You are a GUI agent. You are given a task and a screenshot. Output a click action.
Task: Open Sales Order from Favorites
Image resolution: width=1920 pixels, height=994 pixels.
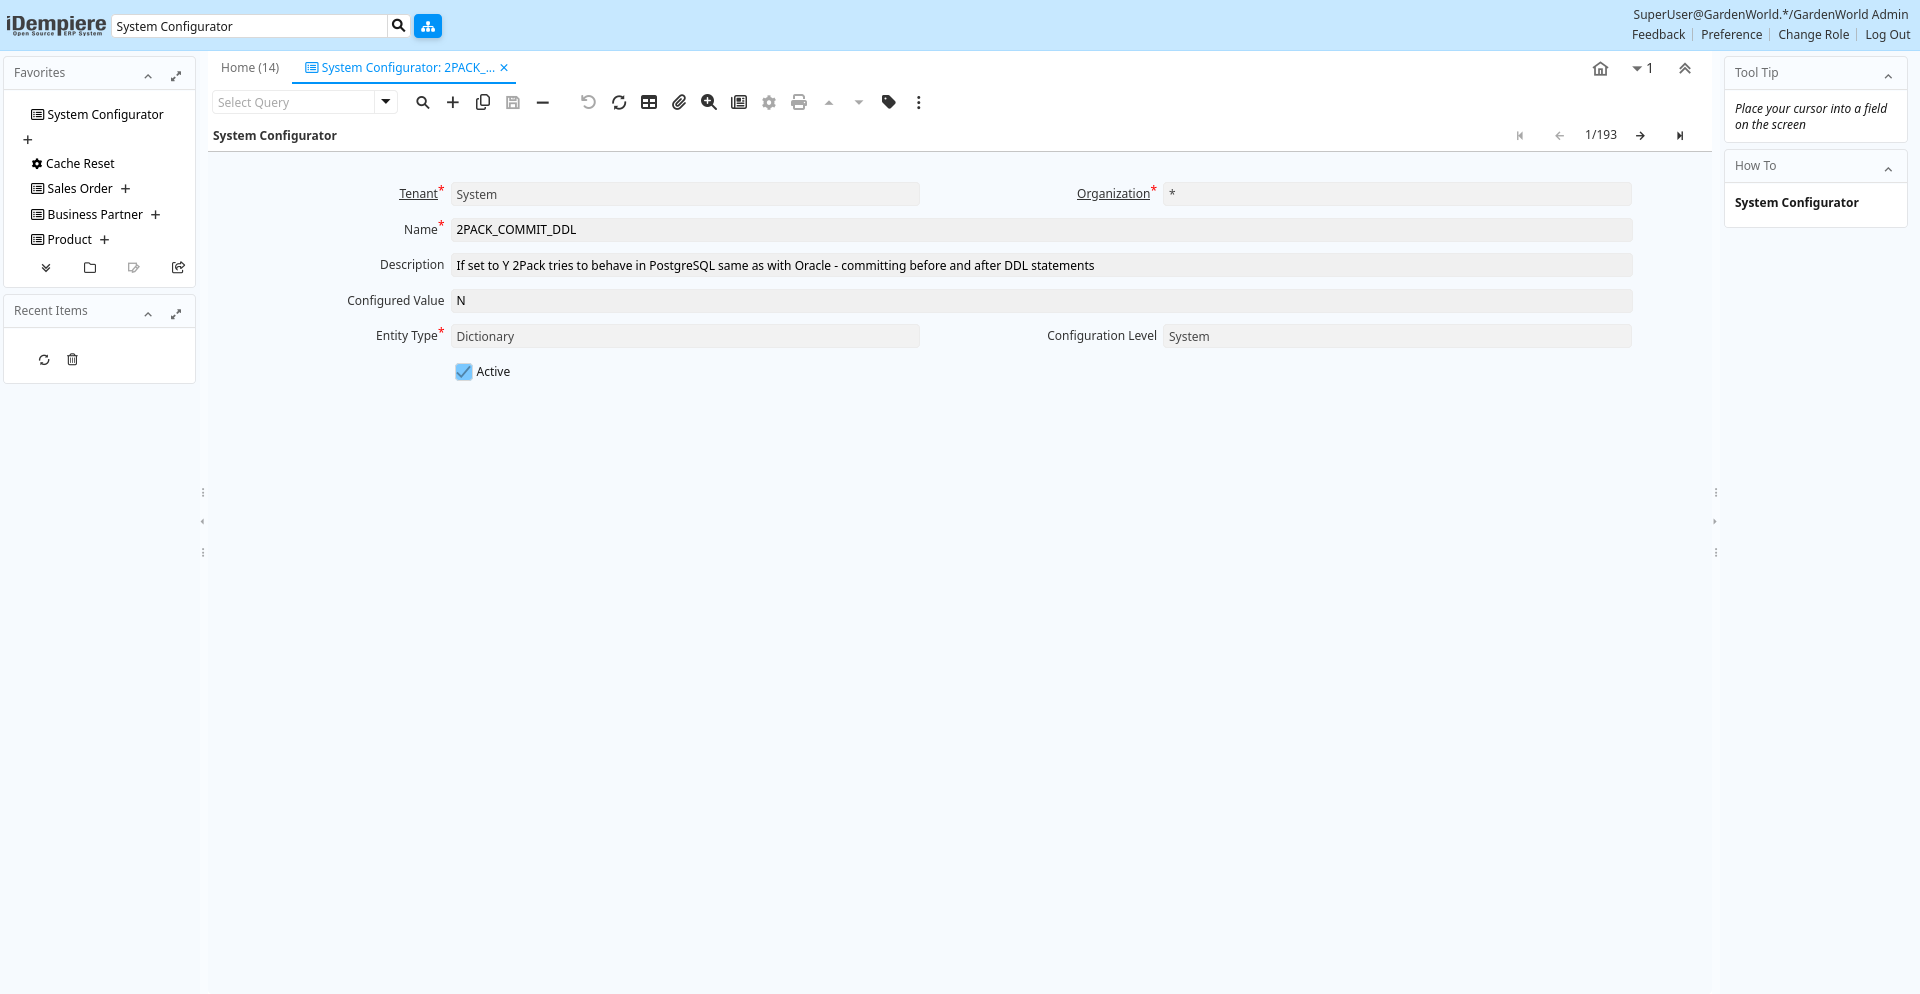[80, 189]
